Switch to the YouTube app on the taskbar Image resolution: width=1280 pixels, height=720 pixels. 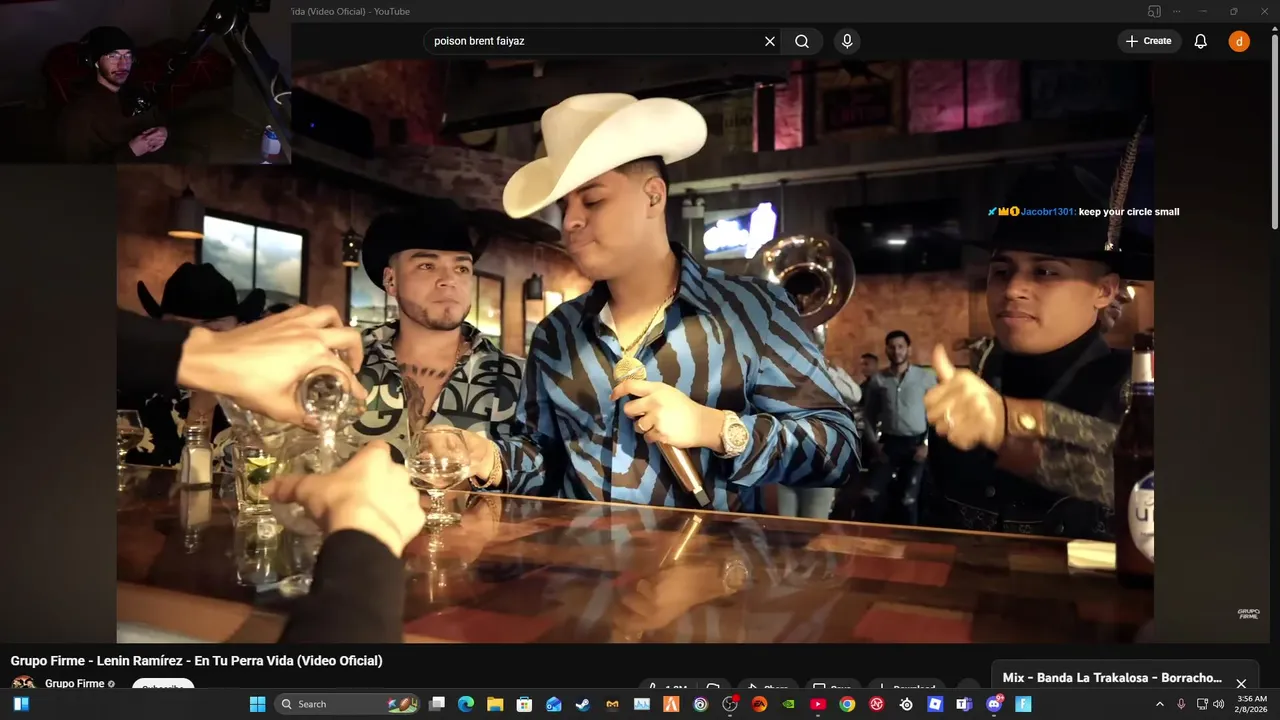coord(818,704)
